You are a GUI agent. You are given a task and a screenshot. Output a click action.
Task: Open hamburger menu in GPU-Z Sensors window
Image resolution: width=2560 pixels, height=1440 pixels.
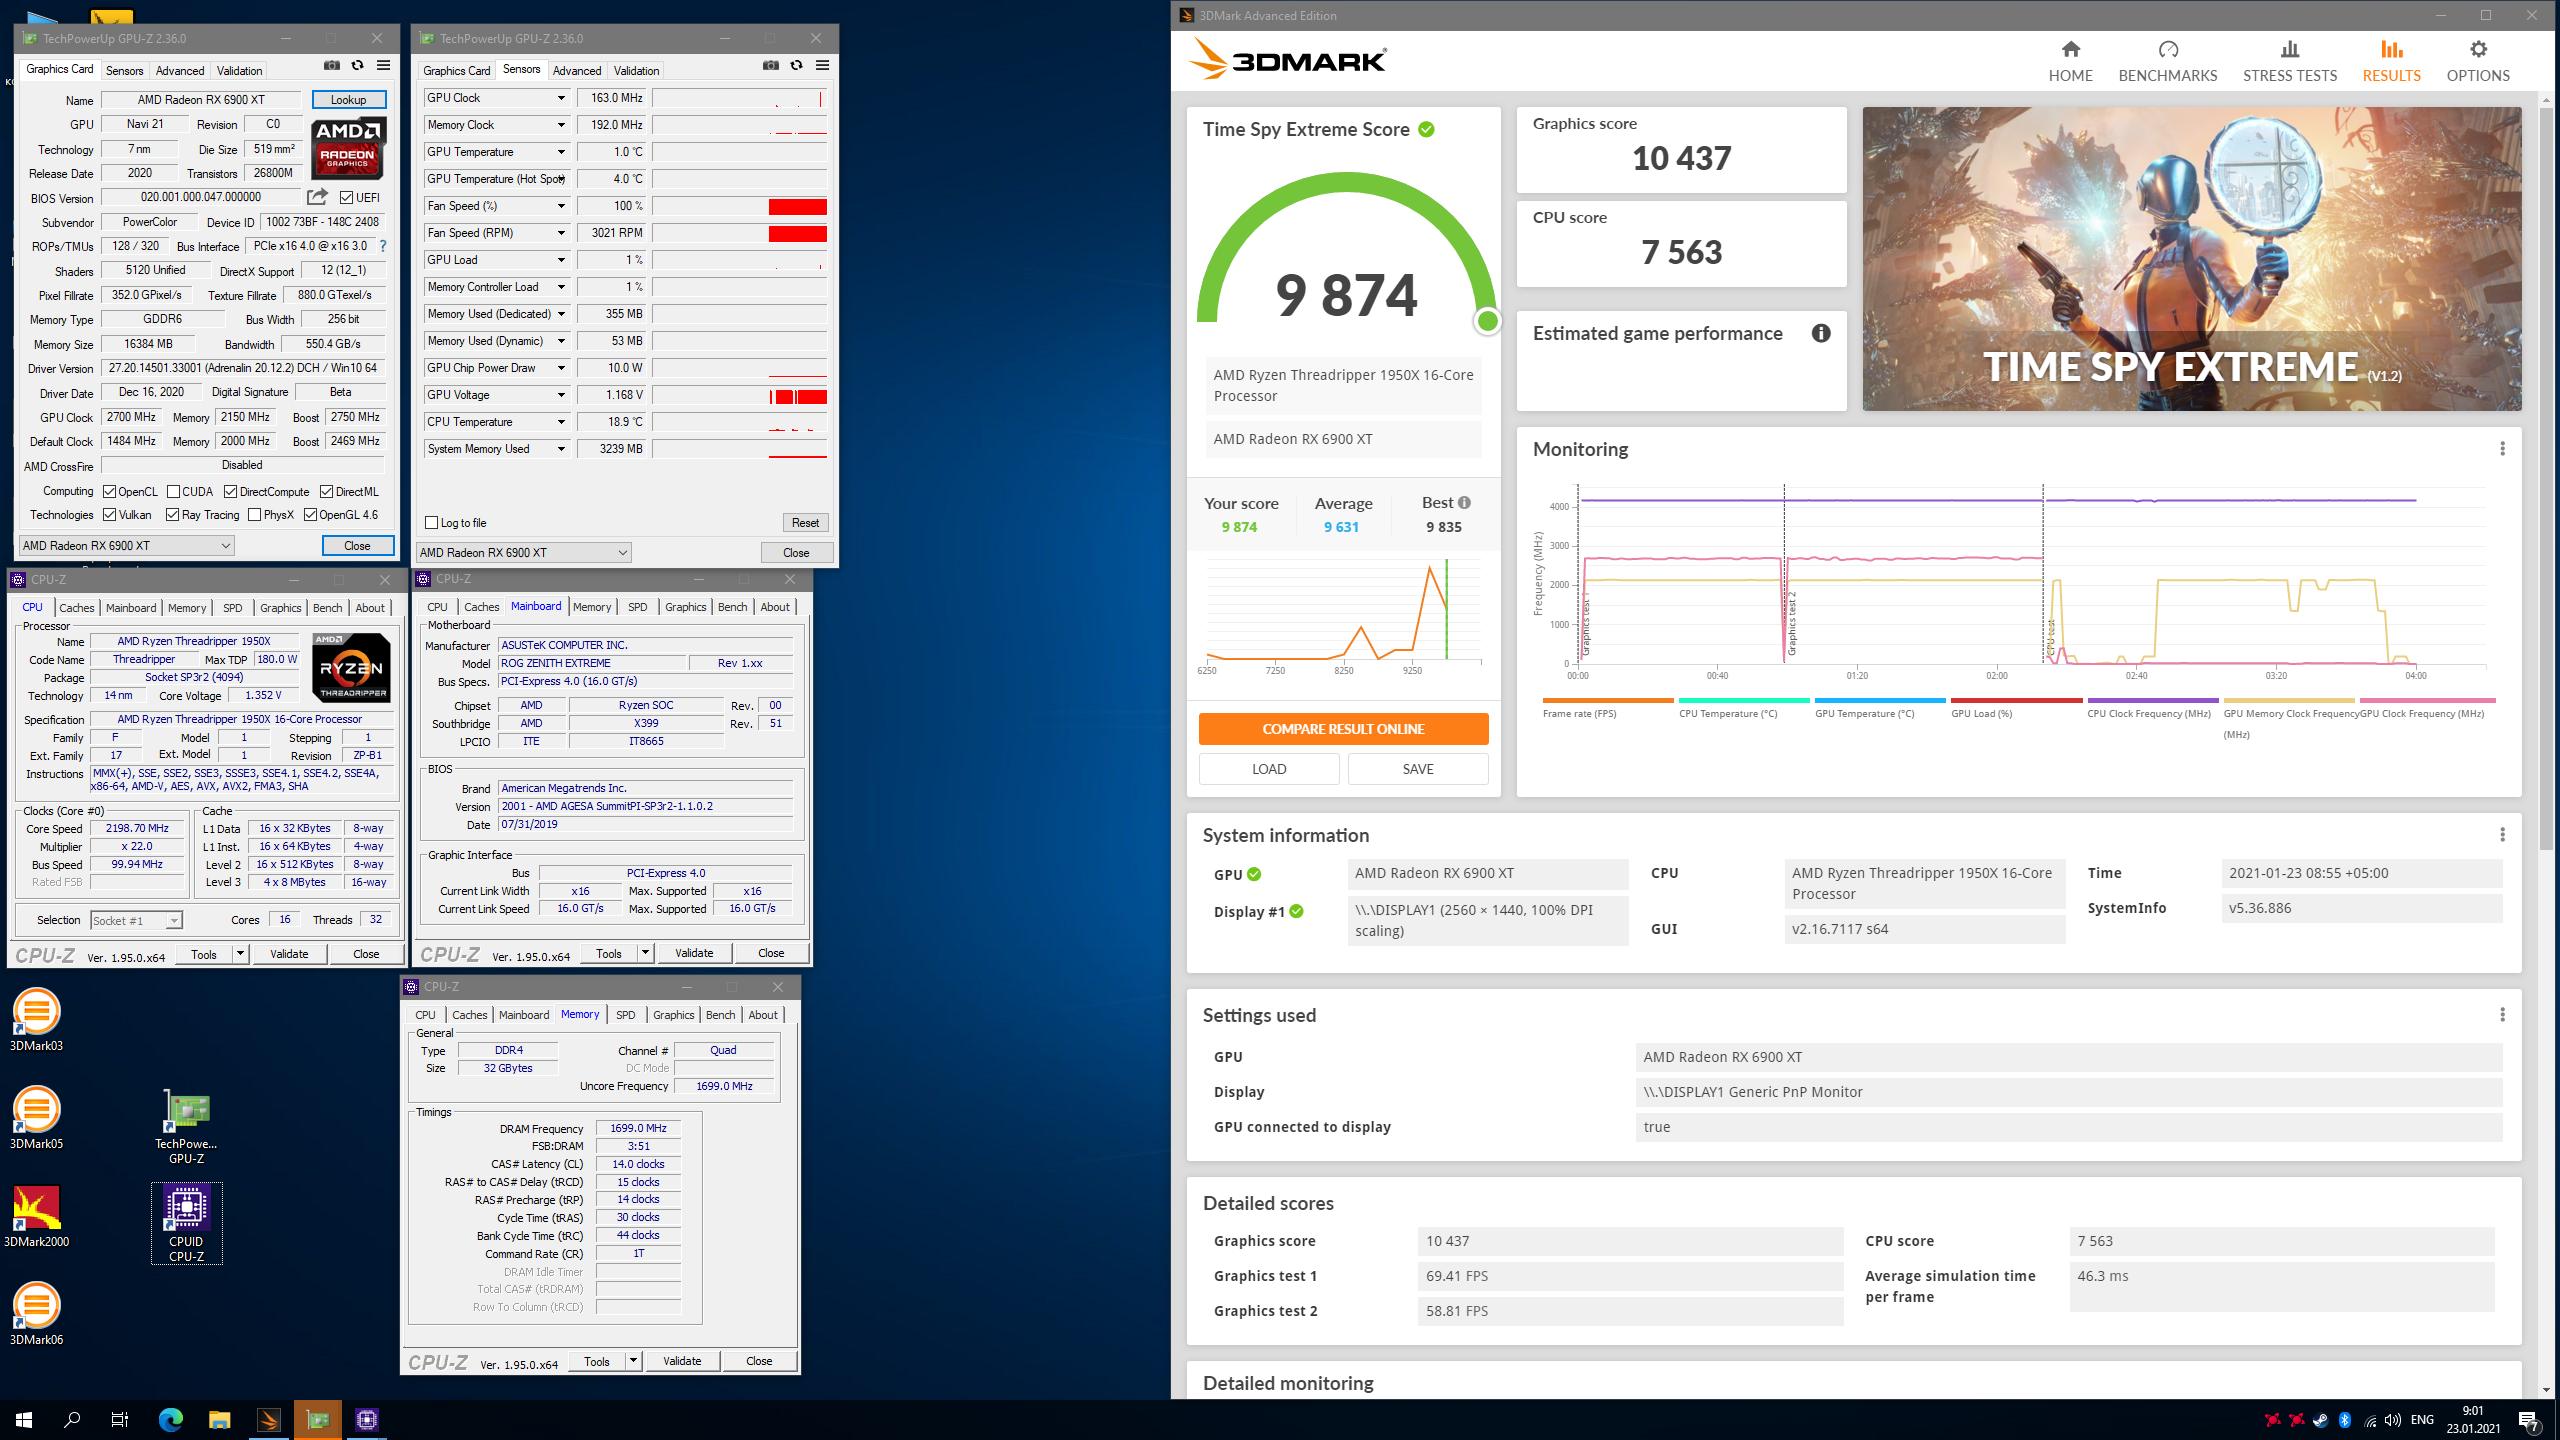tap(822, 66)
